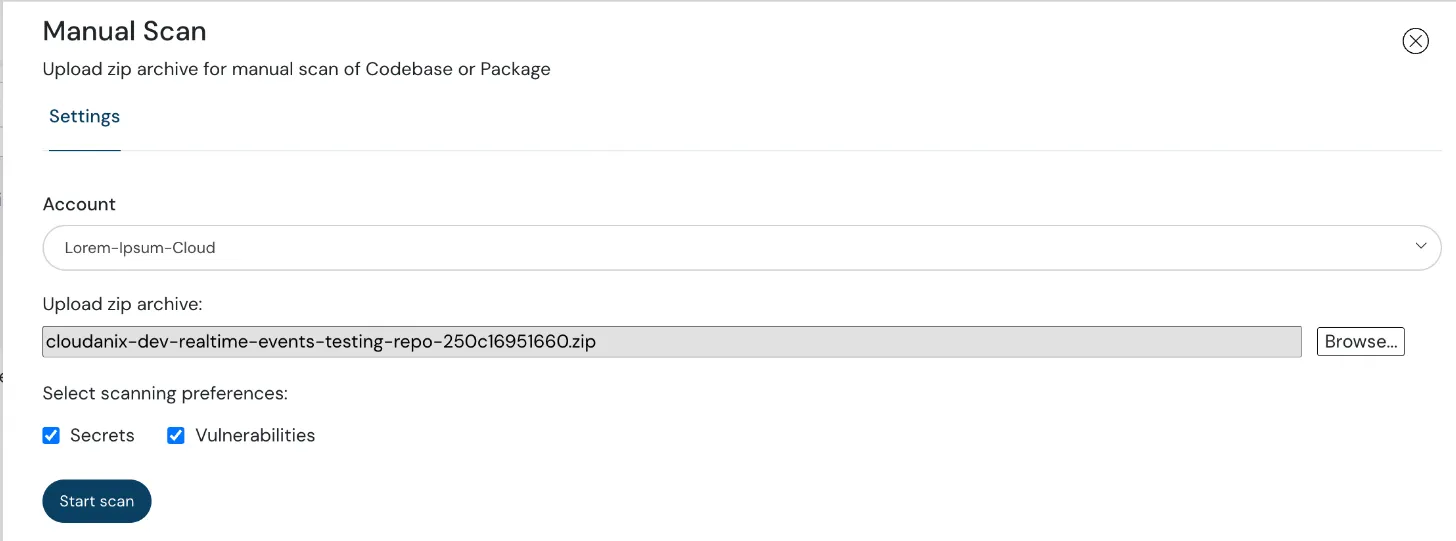
Task: Click the Manual Scan heading
Action: [x=124, y=31]
